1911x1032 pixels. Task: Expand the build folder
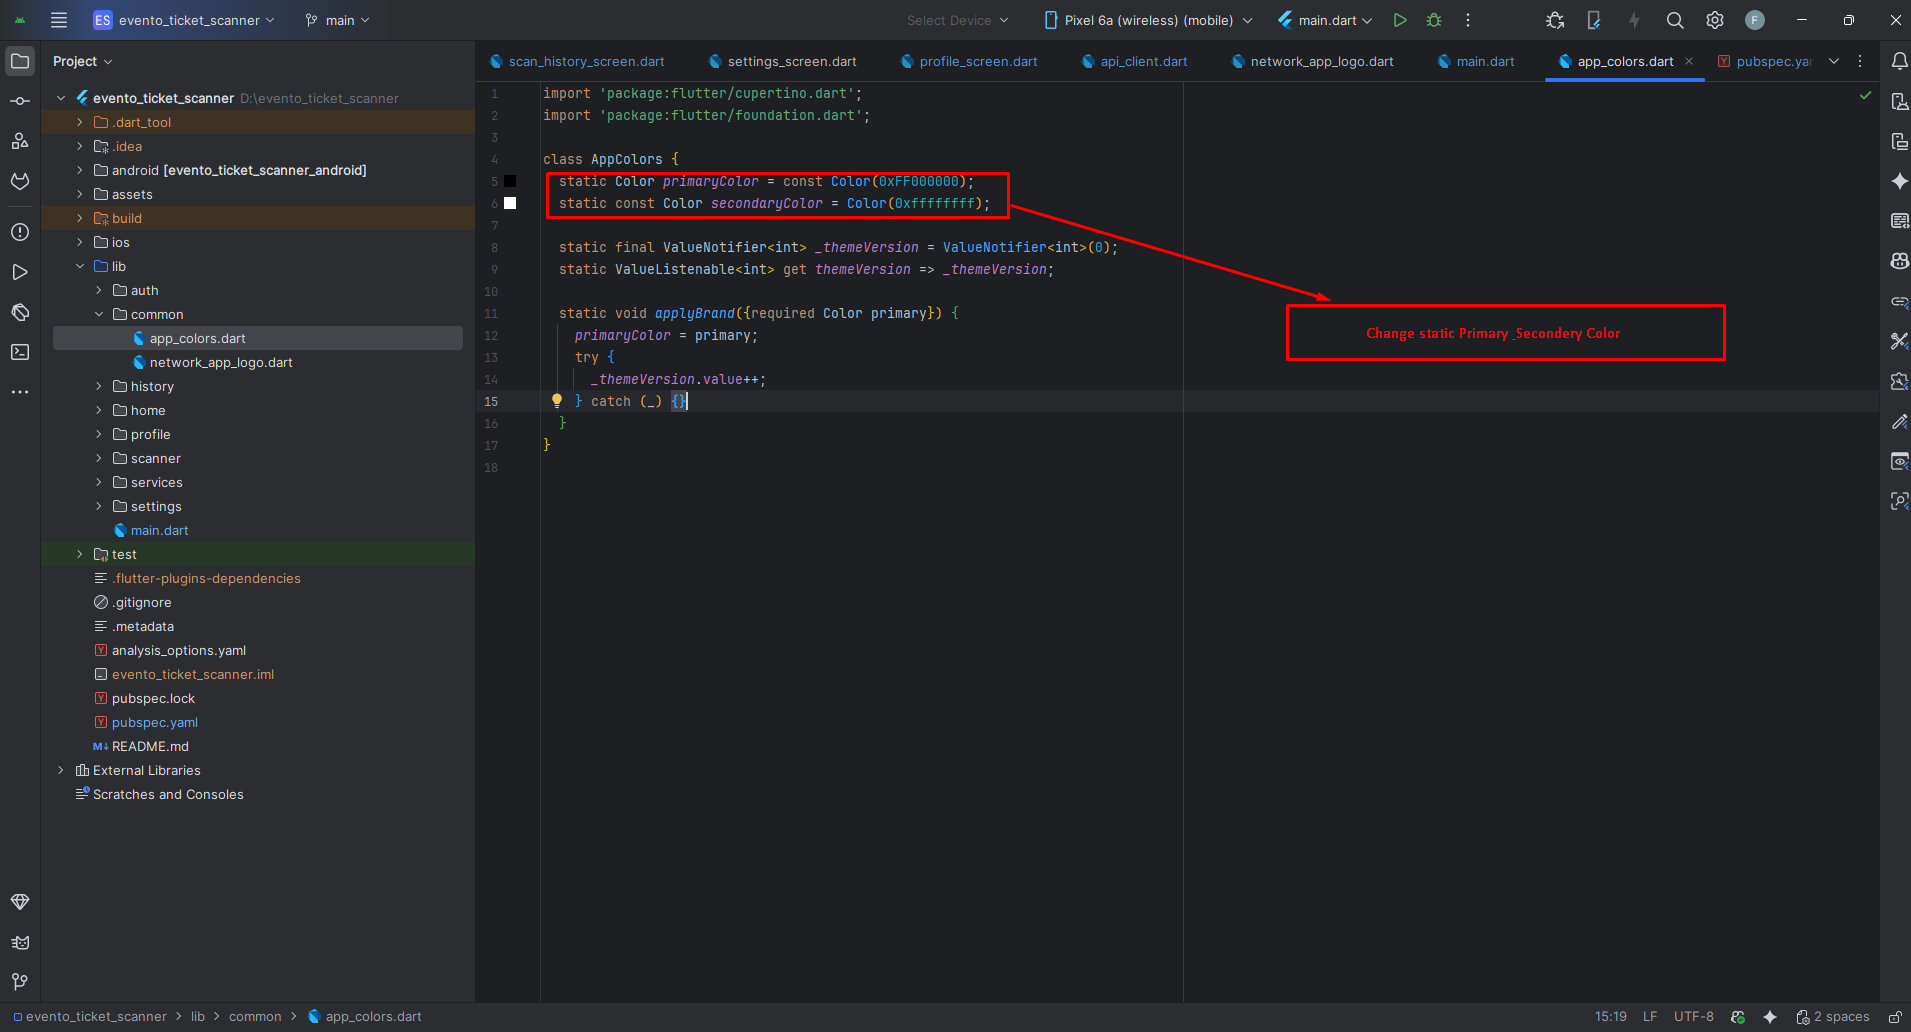tap(80, 218)
